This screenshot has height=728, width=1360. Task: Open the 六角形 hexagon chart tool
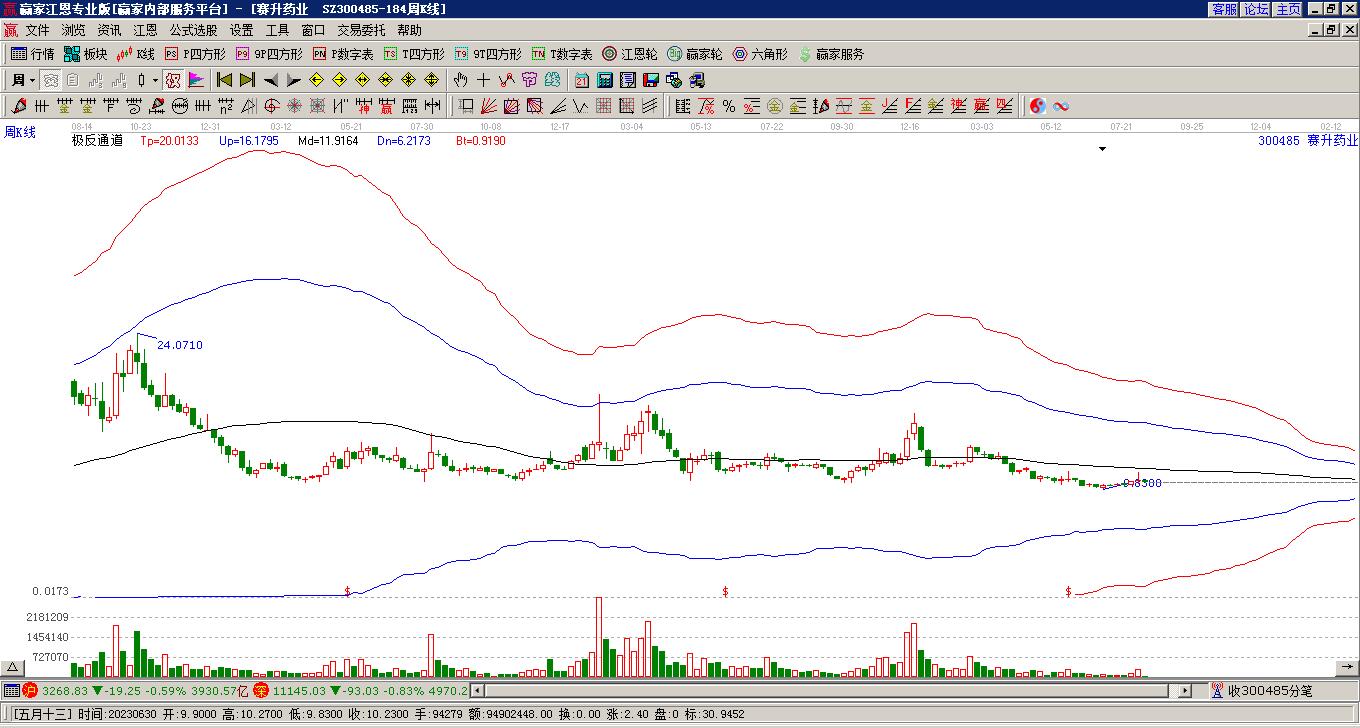760,54
